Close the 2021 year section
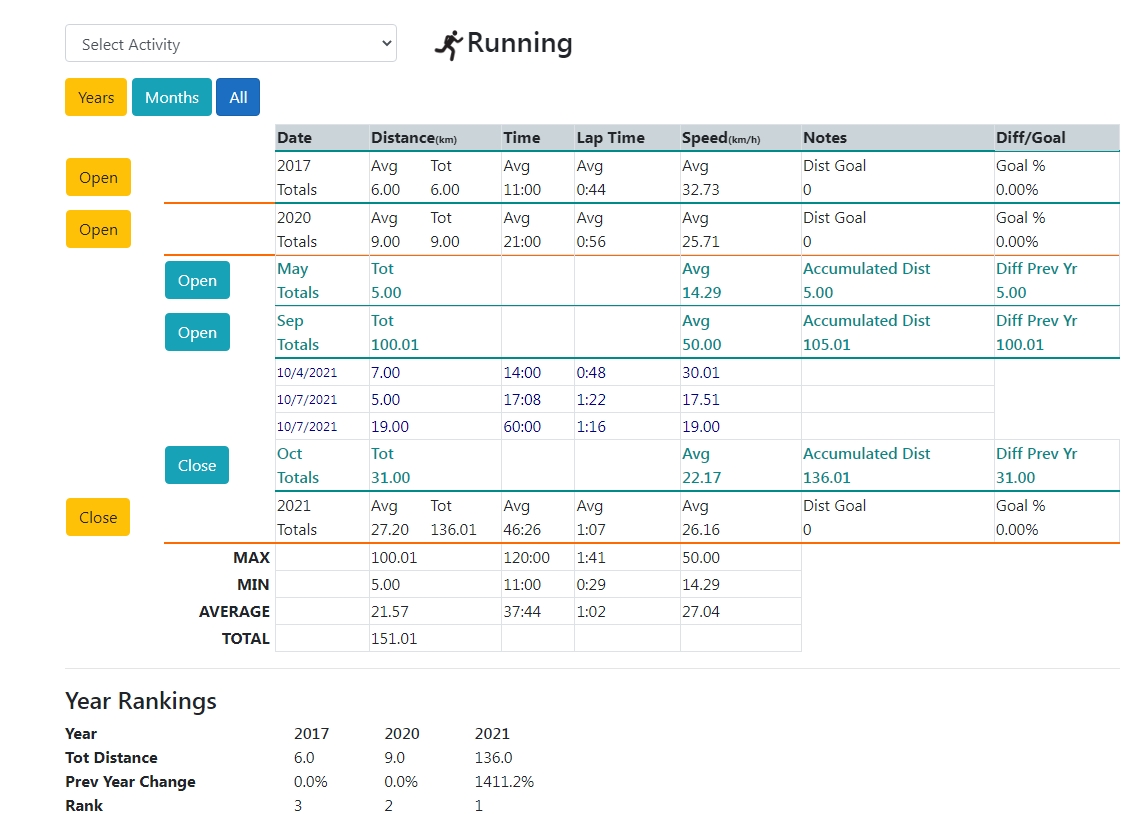 click(x=98, y=517)
